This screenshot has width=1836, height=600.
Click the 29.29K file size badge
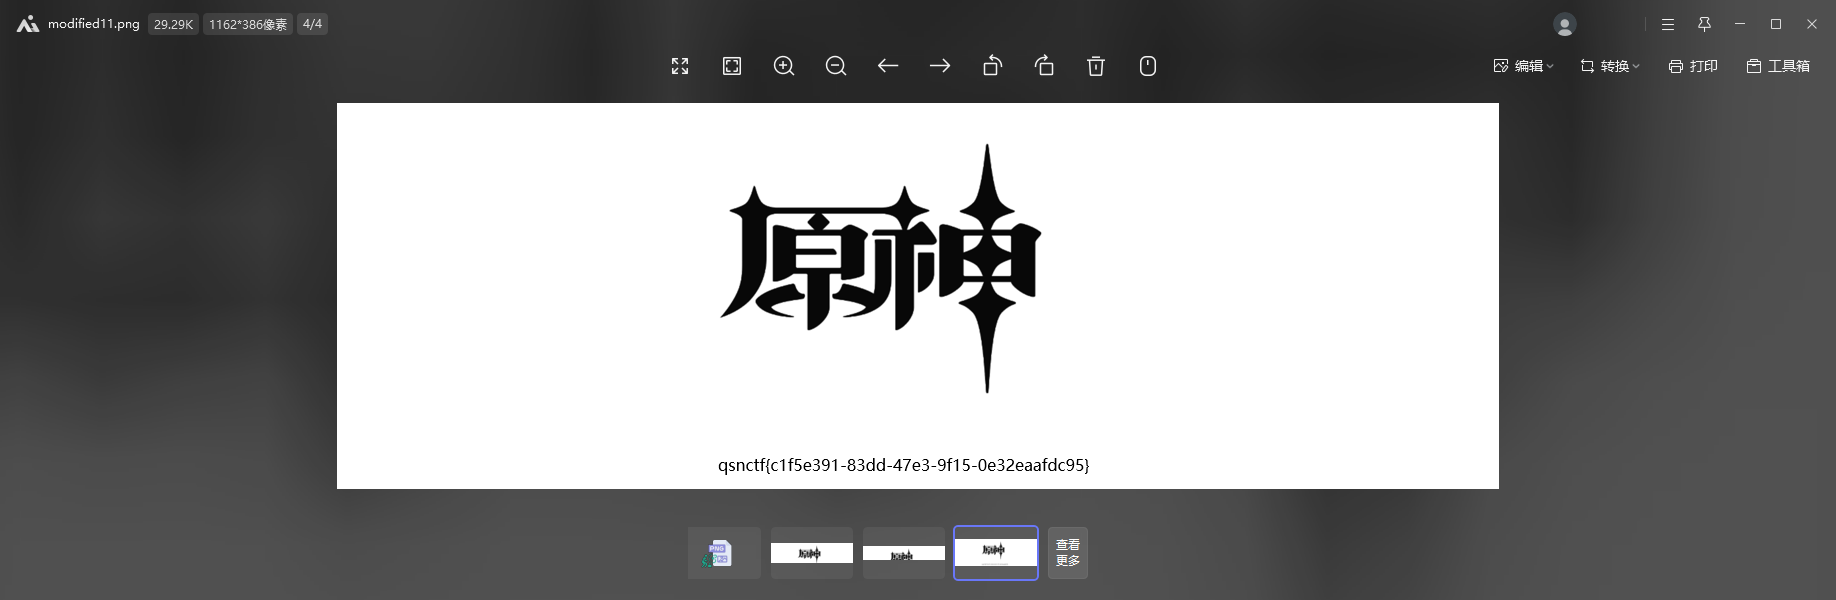pyautogui.click(x=173, y=24)
